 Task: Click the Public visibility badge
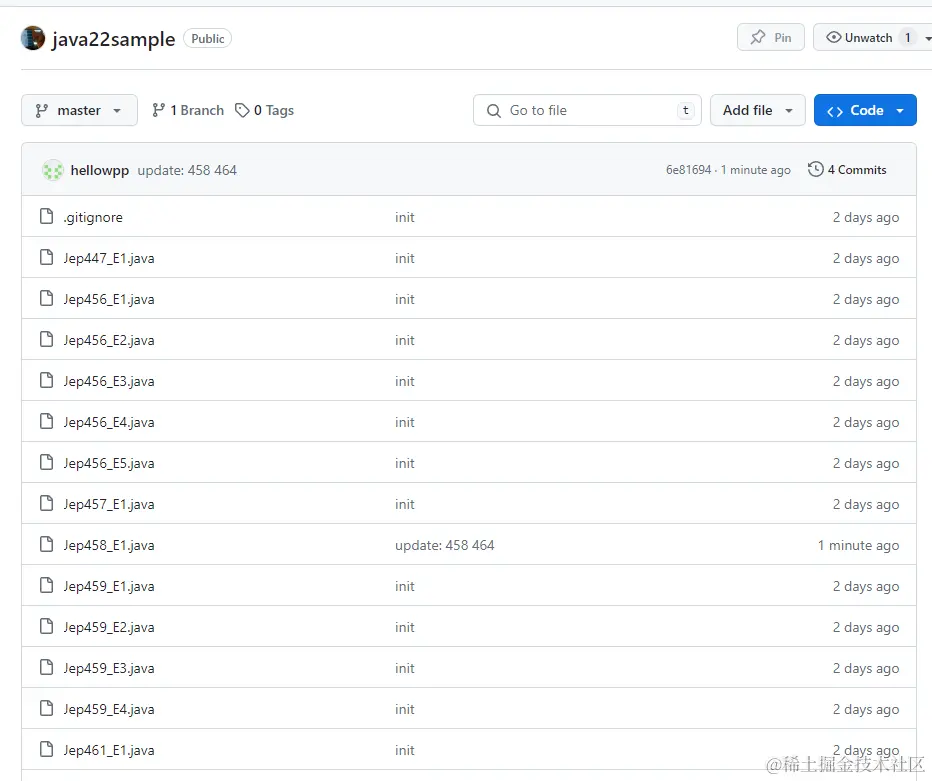pos(207,39)
